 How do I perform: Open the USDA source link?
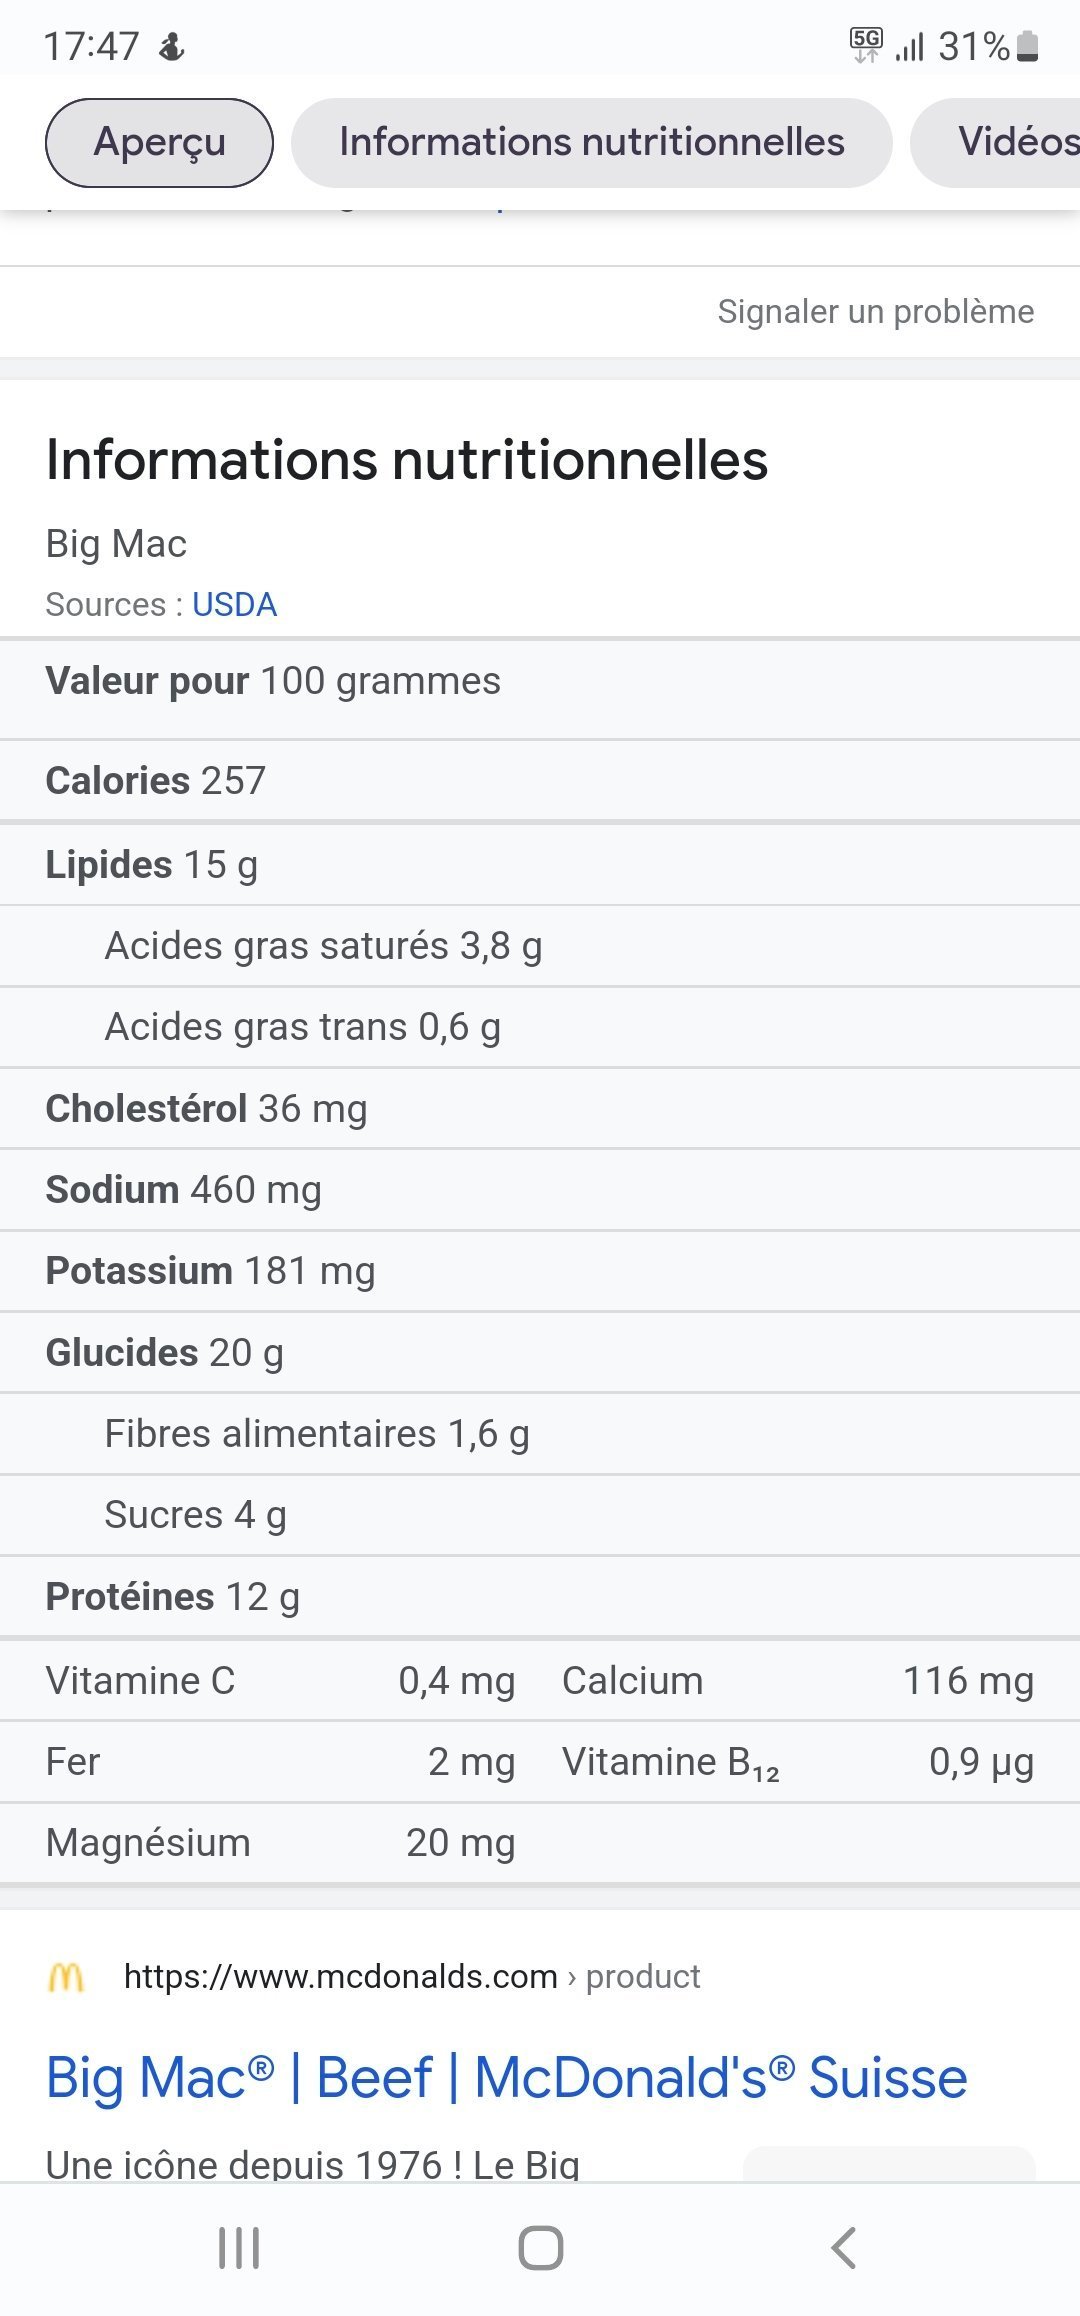[x=234, y=605]
